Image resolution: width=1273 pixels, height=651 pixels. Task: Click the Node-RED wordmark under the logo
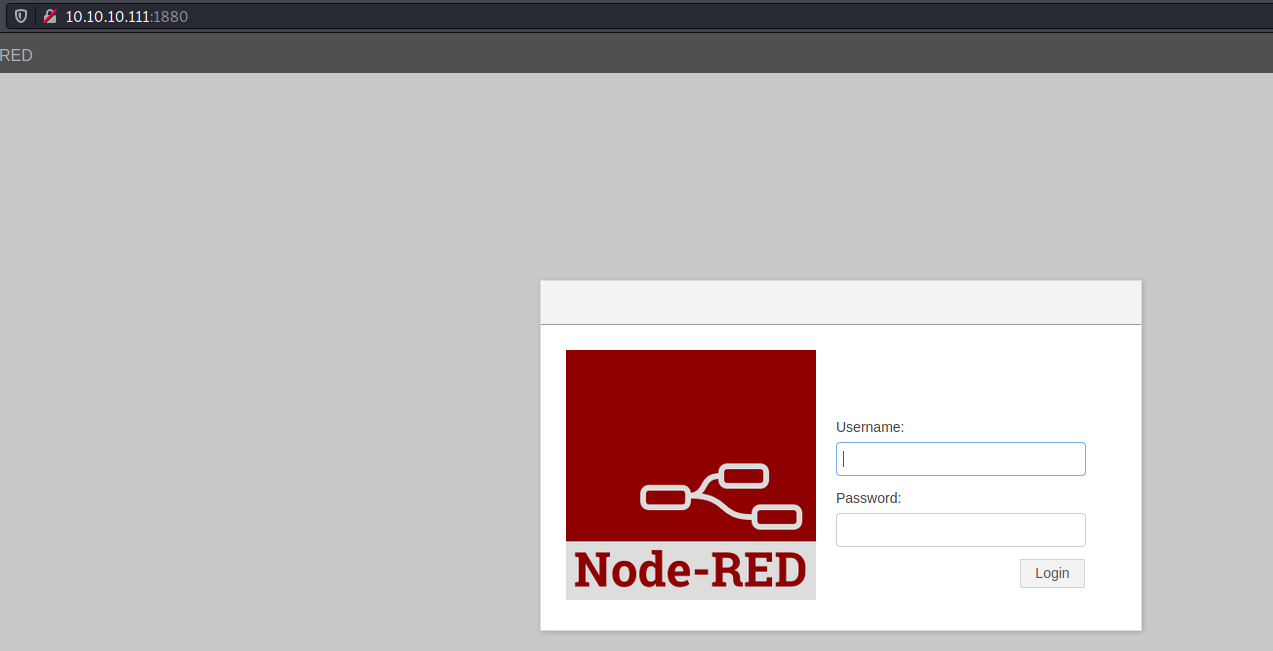coord(690,571)
